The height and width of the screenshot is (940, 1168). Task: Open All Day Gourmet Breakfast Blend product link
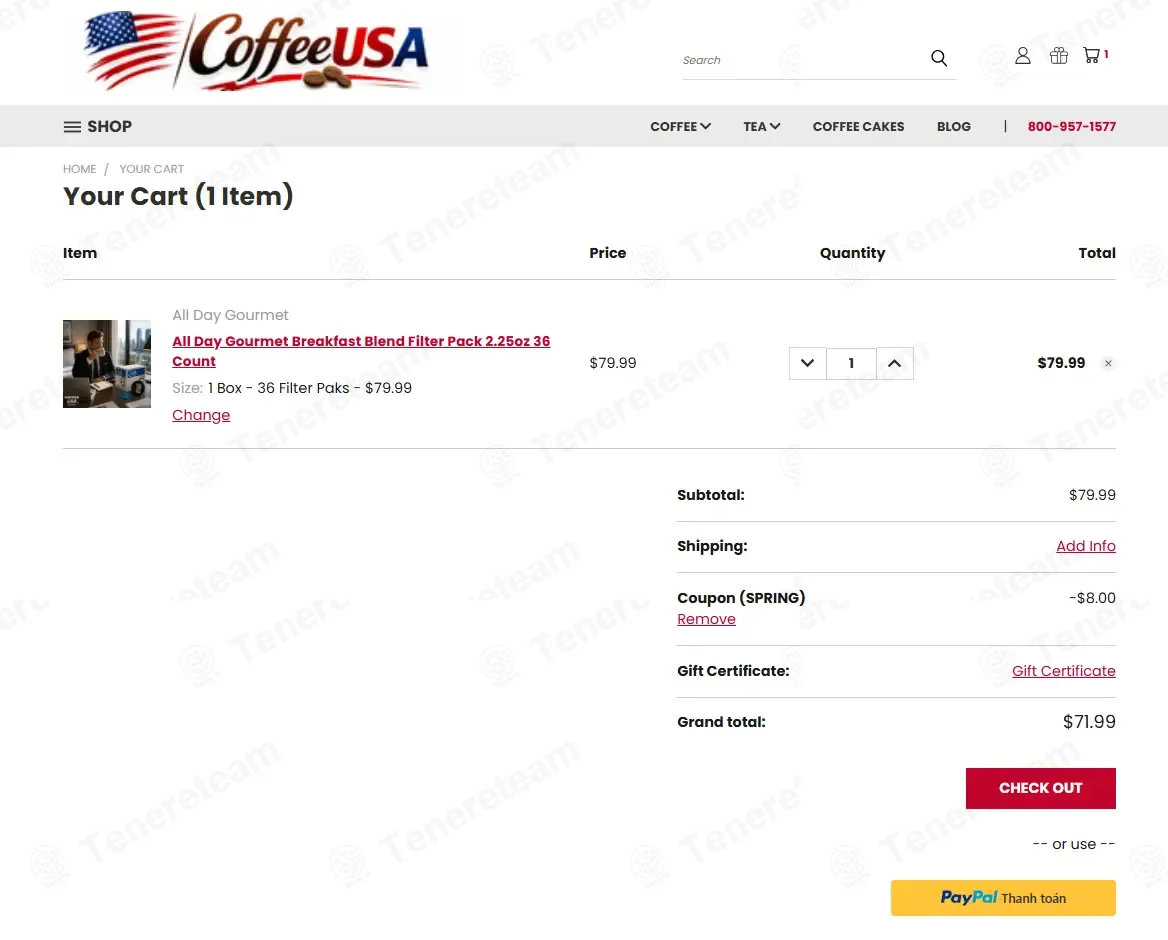click(x=361, y=351)
